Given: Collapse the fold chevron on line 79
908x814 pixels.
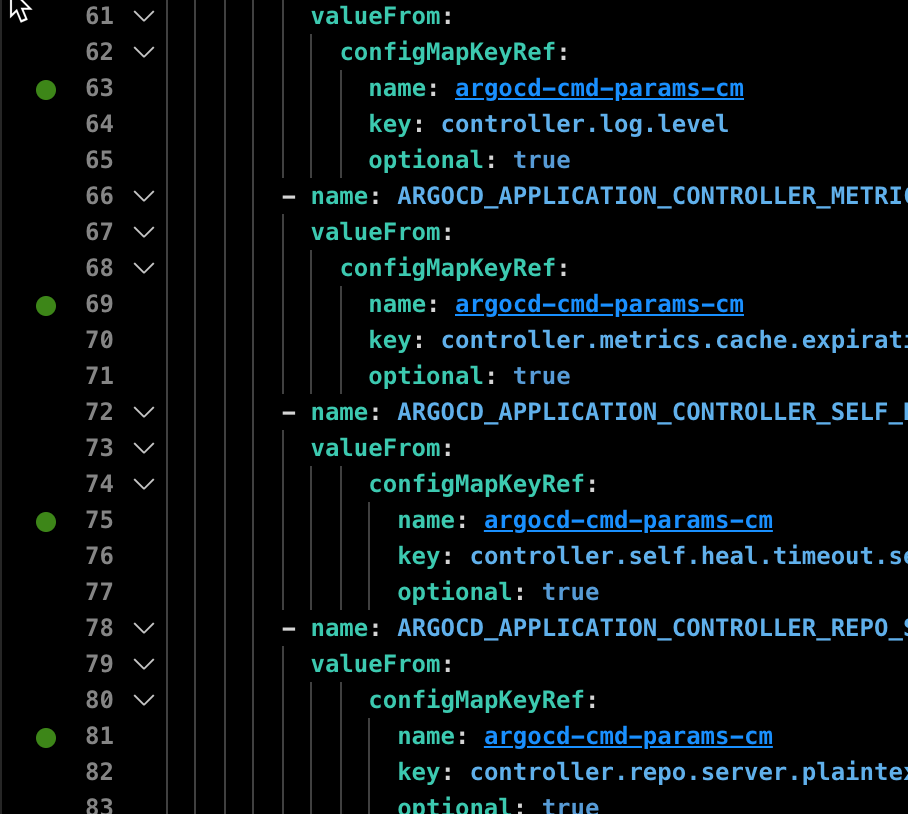Looking at the screenshot, I should [x=144, y=664].
